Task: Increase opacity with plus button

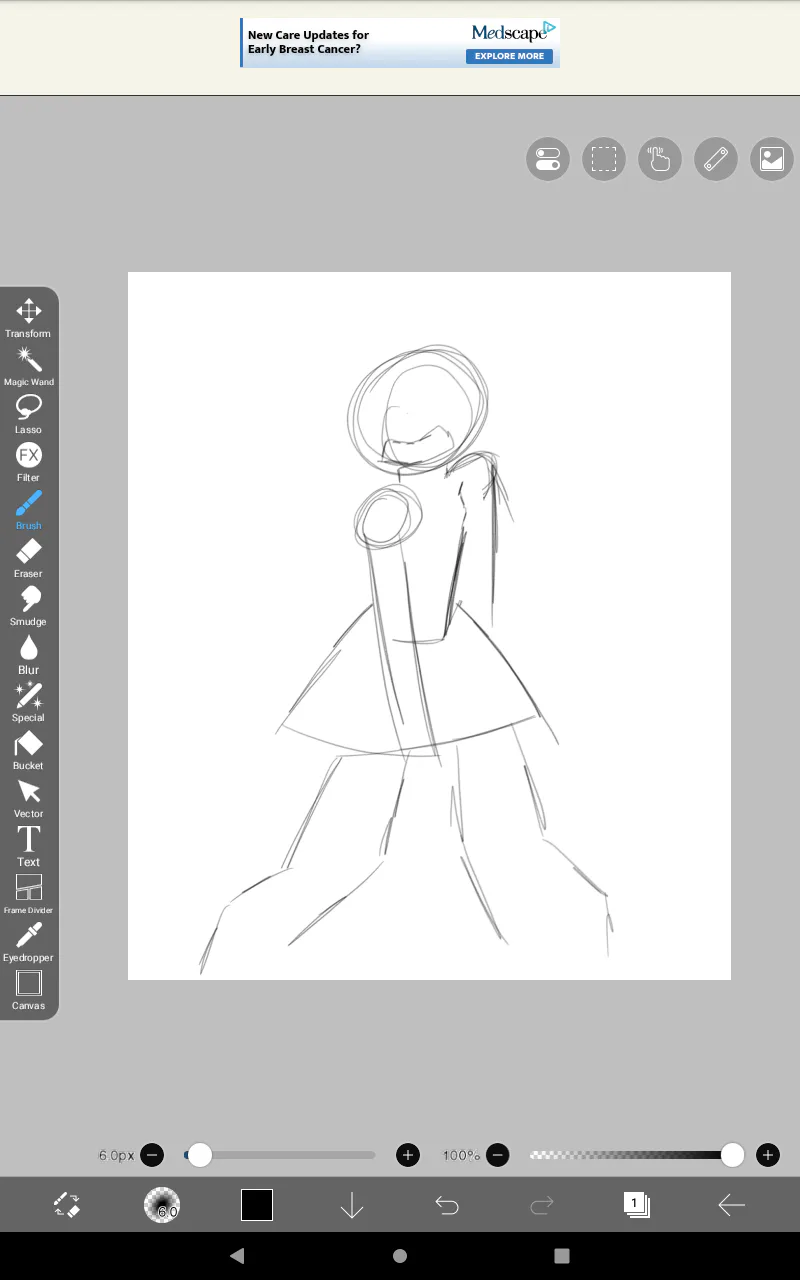Action: pyautogui.click(x=768, y=1155)
